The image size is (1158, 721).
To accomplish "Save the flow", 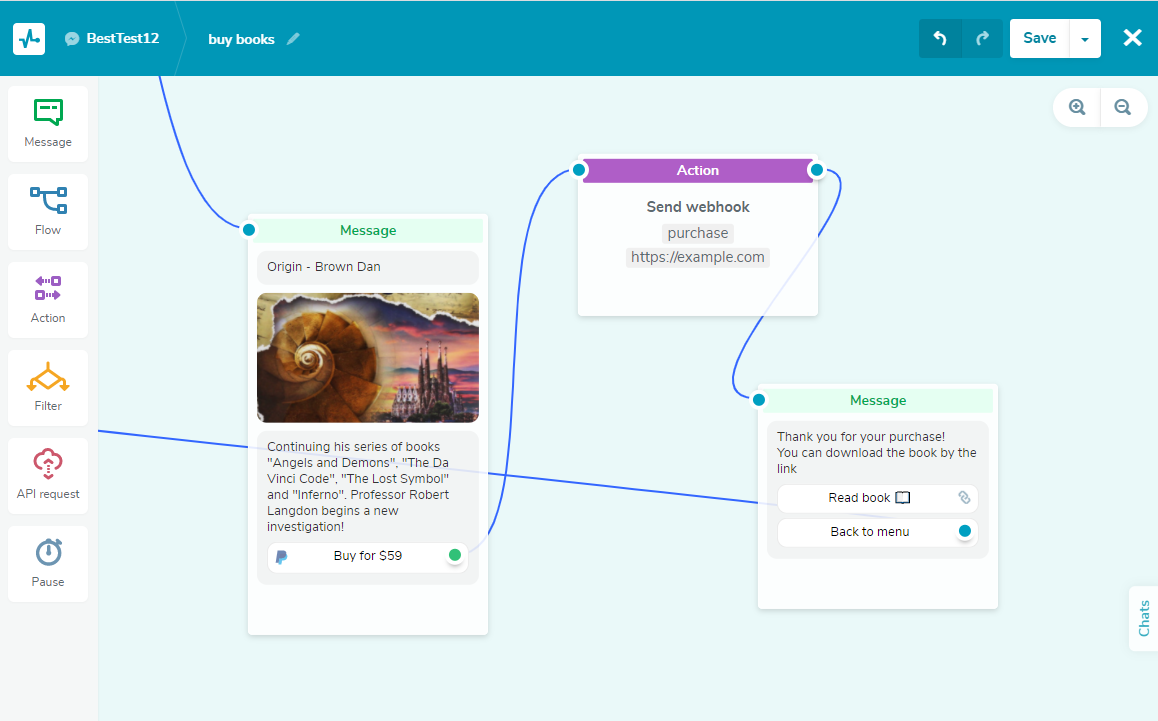I will point(1039,38).
